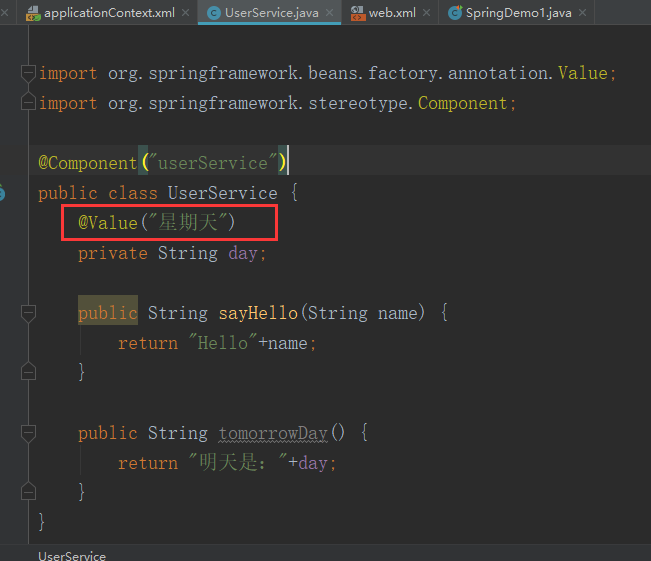Toggle fold end marker below tomorrowDay body

pyautogui.click(x=28, y=492)
